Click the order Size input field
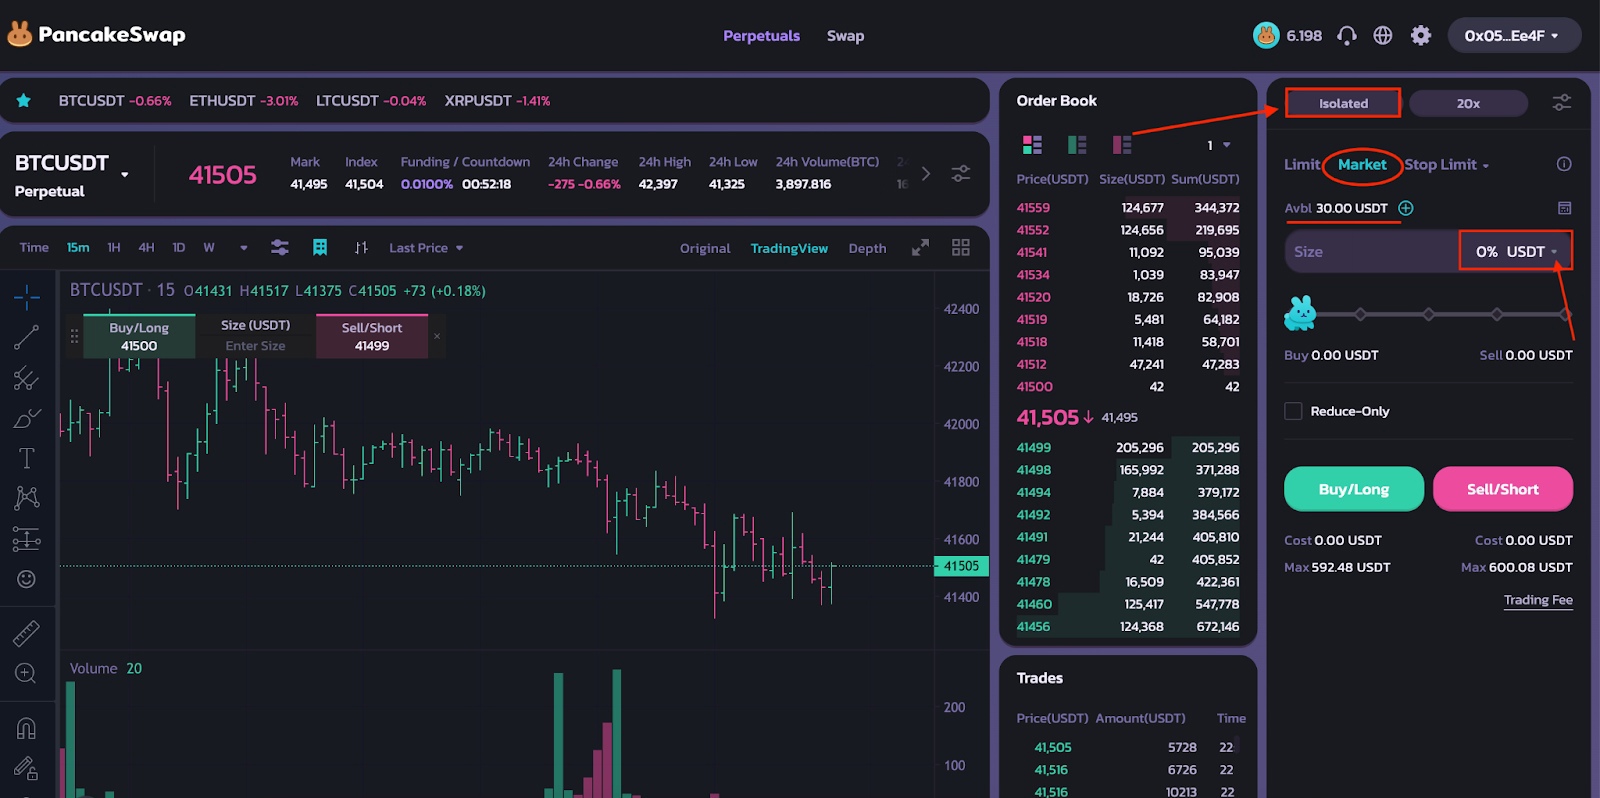 click(1371, 252)
